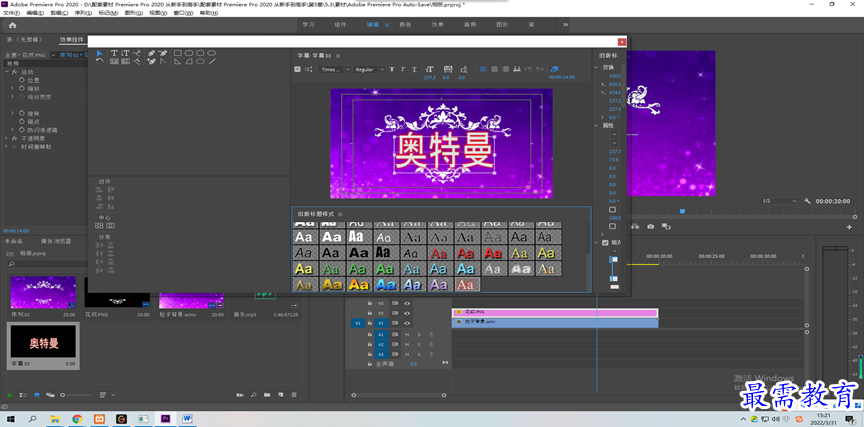Viewport: 864px width, 427px height.
Task: Toggle lock for track V3
Action: tap(370, 303)
